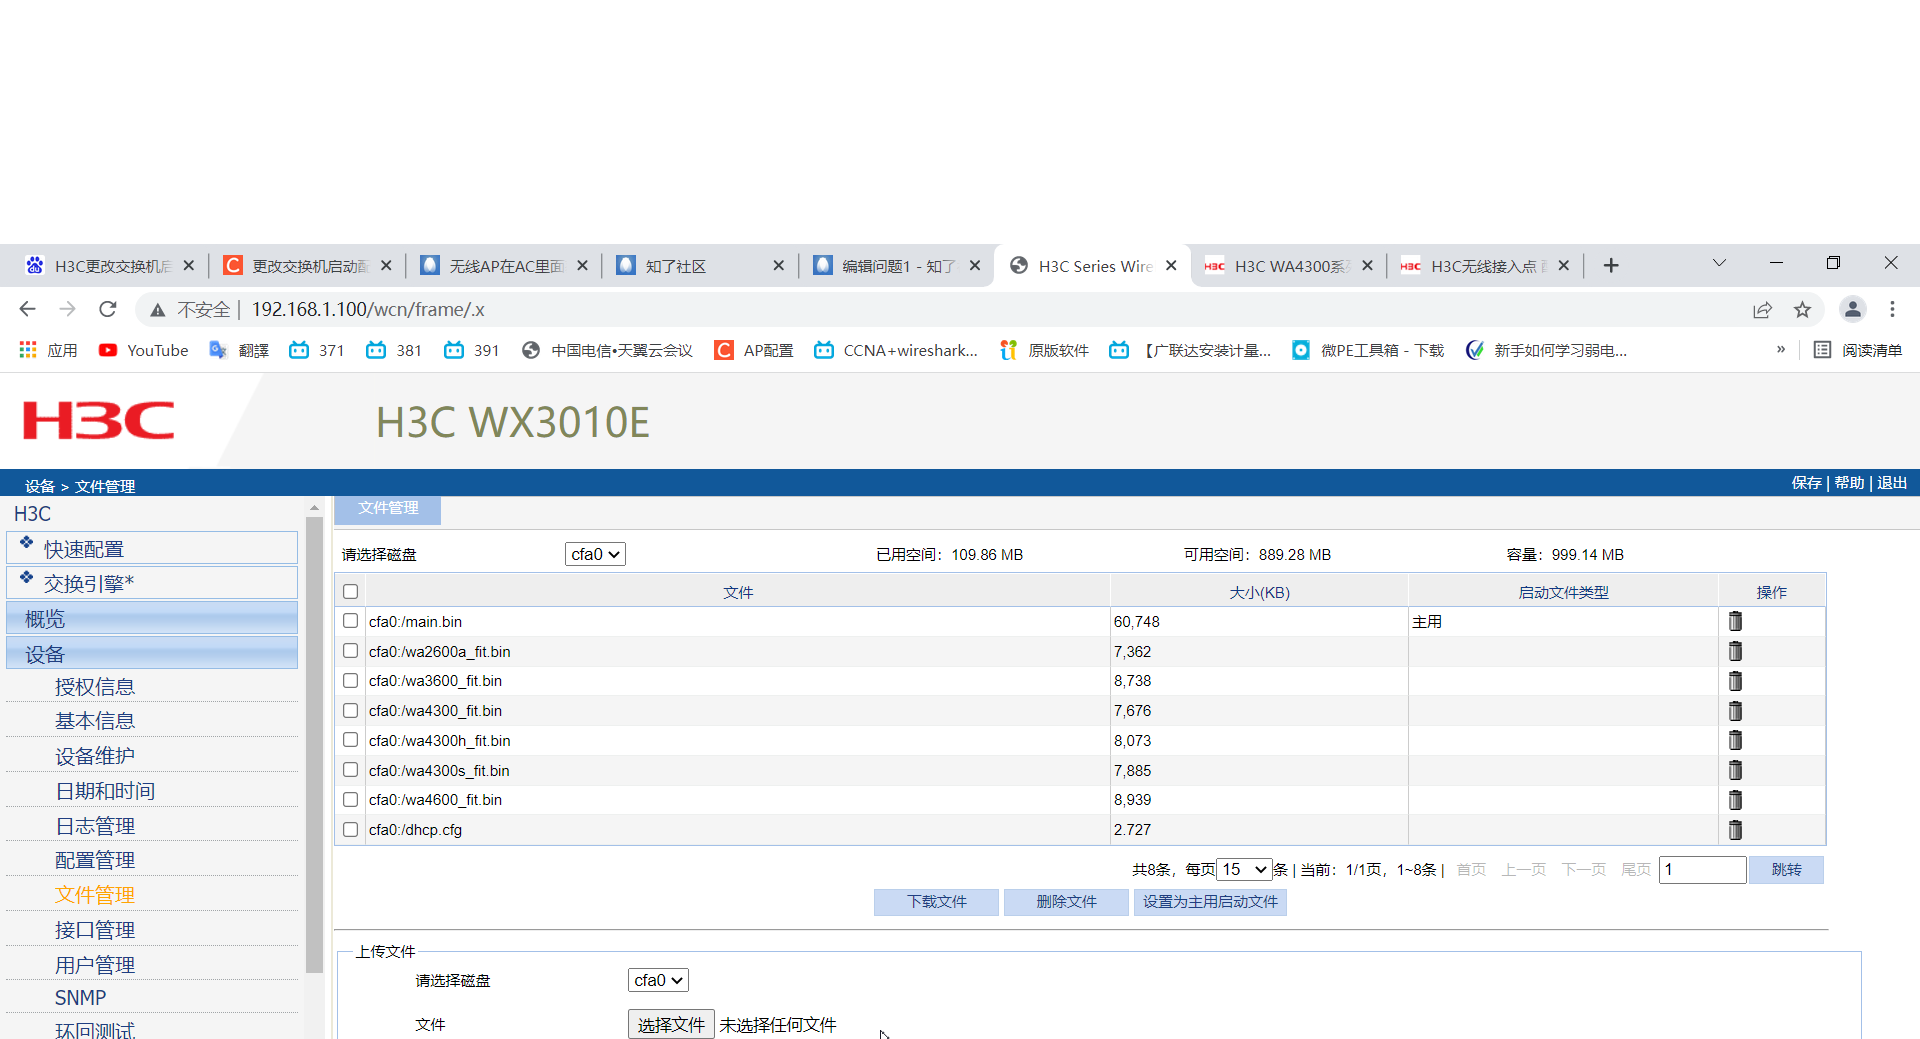Viewport: 1920px width, 1039px height.
Task: Click trash icon for wa4300h_fit.bin
Action: 1735,740
